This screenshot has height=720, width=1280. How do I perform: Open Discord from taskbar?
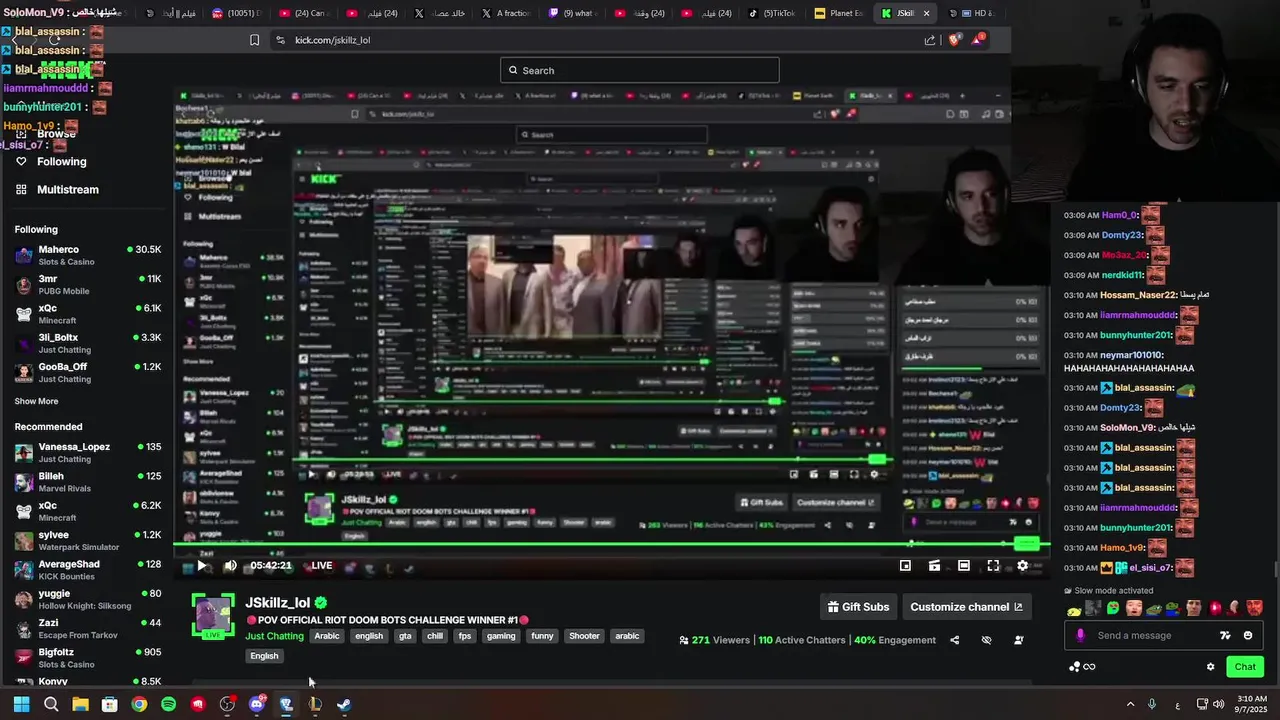tap(256, 704)
